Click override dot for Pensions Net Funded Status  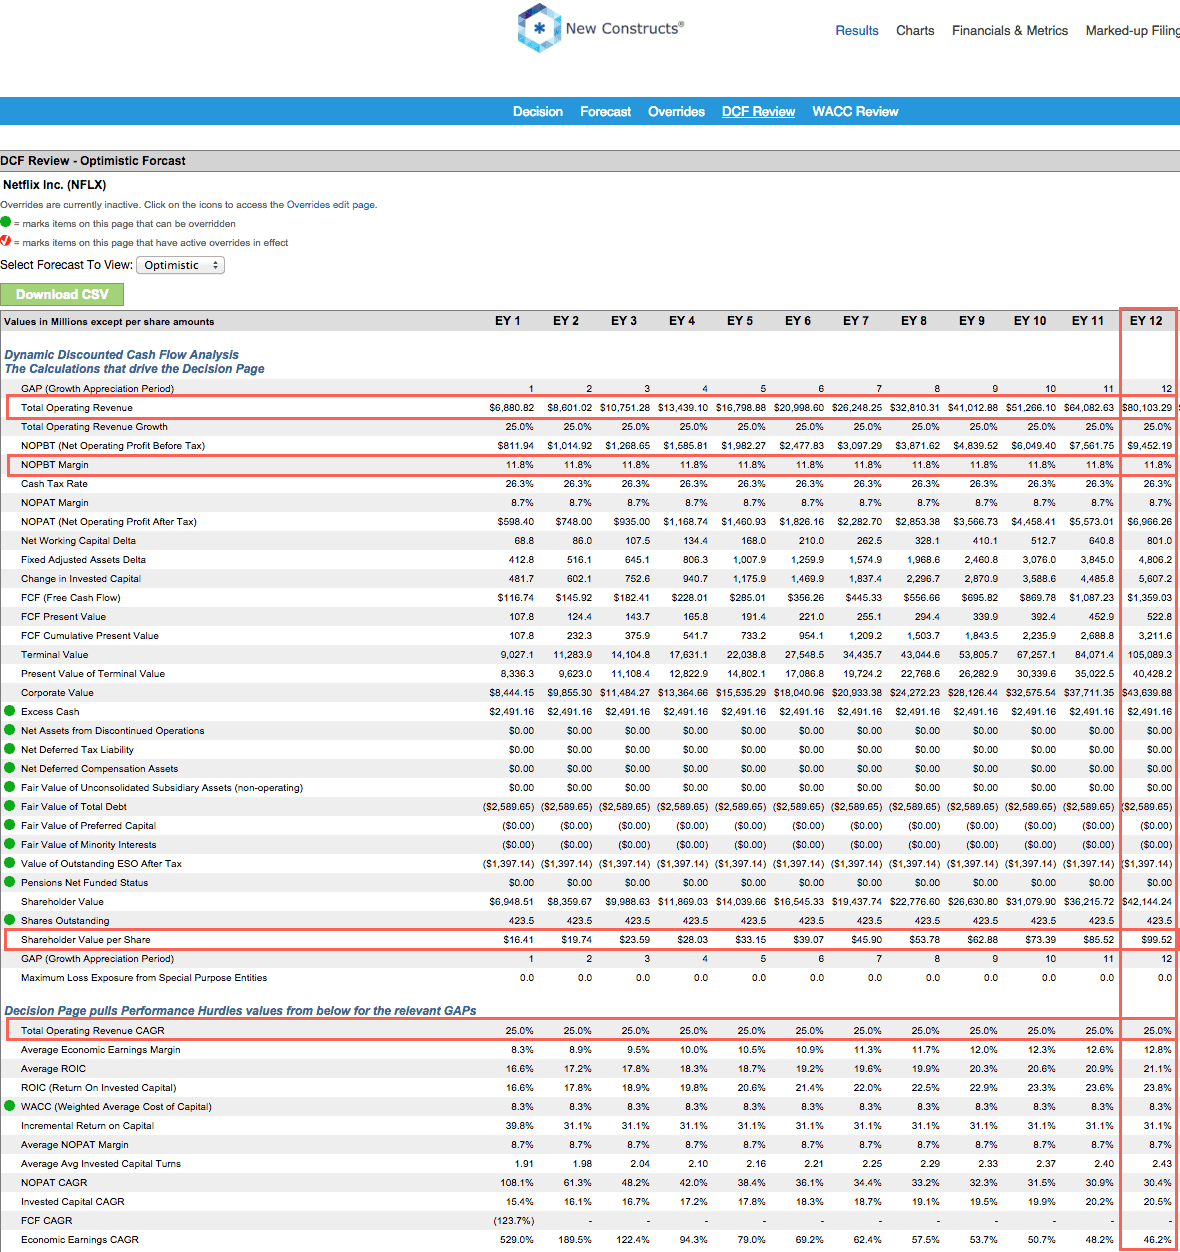[10, 882]
